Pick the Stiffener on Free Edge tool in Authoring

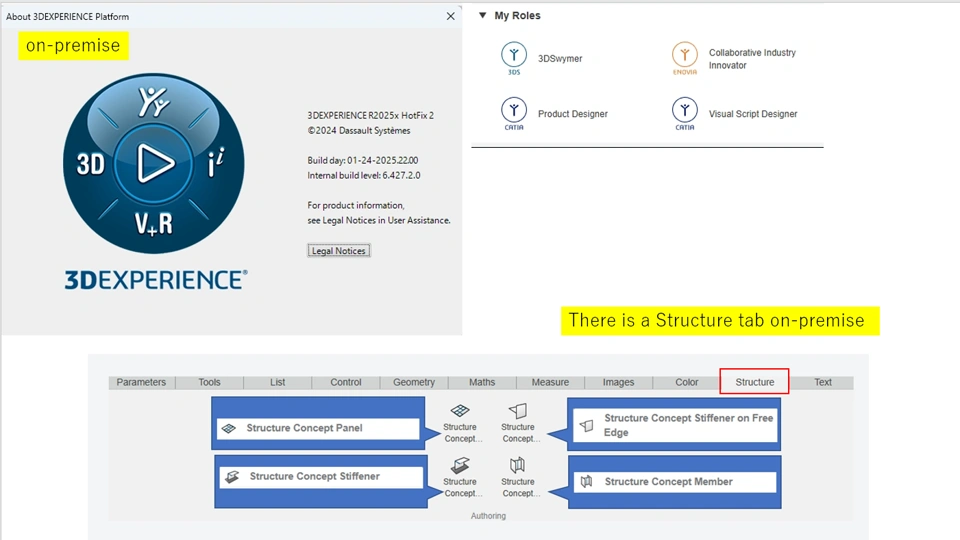click(x=518, y=422)
